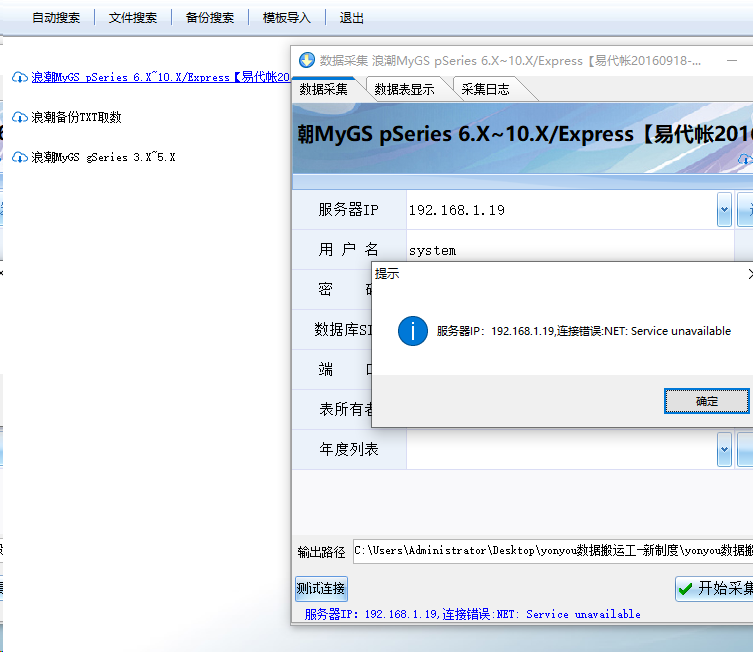Click the error message text in dialog
Viewport: 753px width, 652px height.
click(x=583, y=331)
